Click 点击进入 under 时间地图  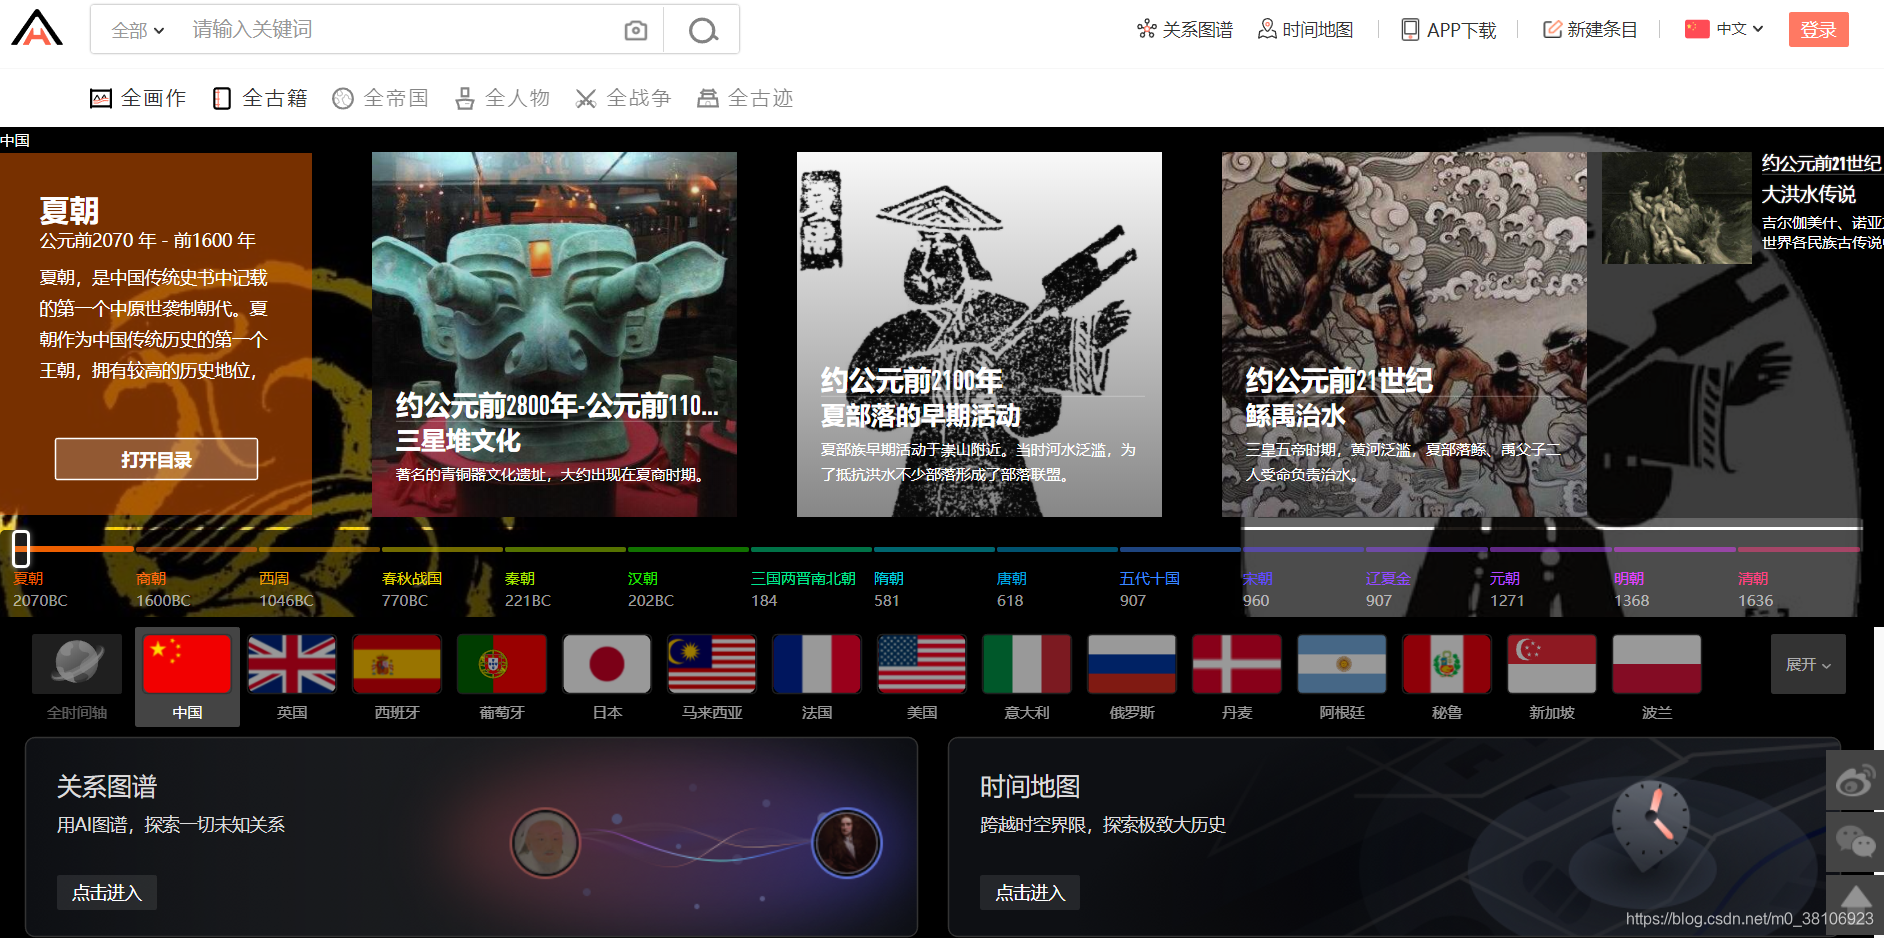click(1030, 892)
